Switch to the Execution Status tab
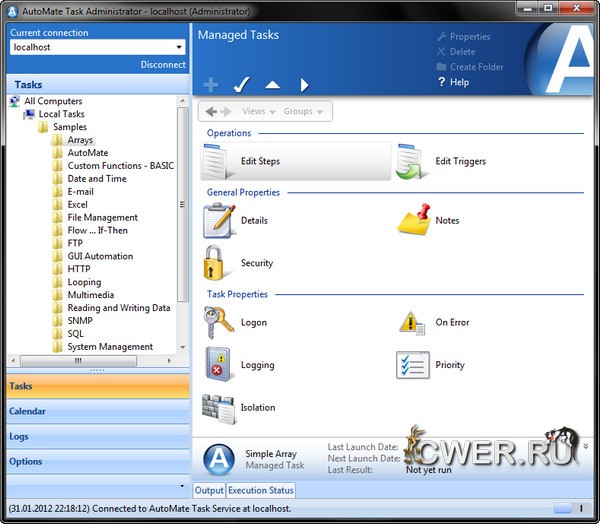The width and height of the screenshot is (600, 524). click(260, 490)
